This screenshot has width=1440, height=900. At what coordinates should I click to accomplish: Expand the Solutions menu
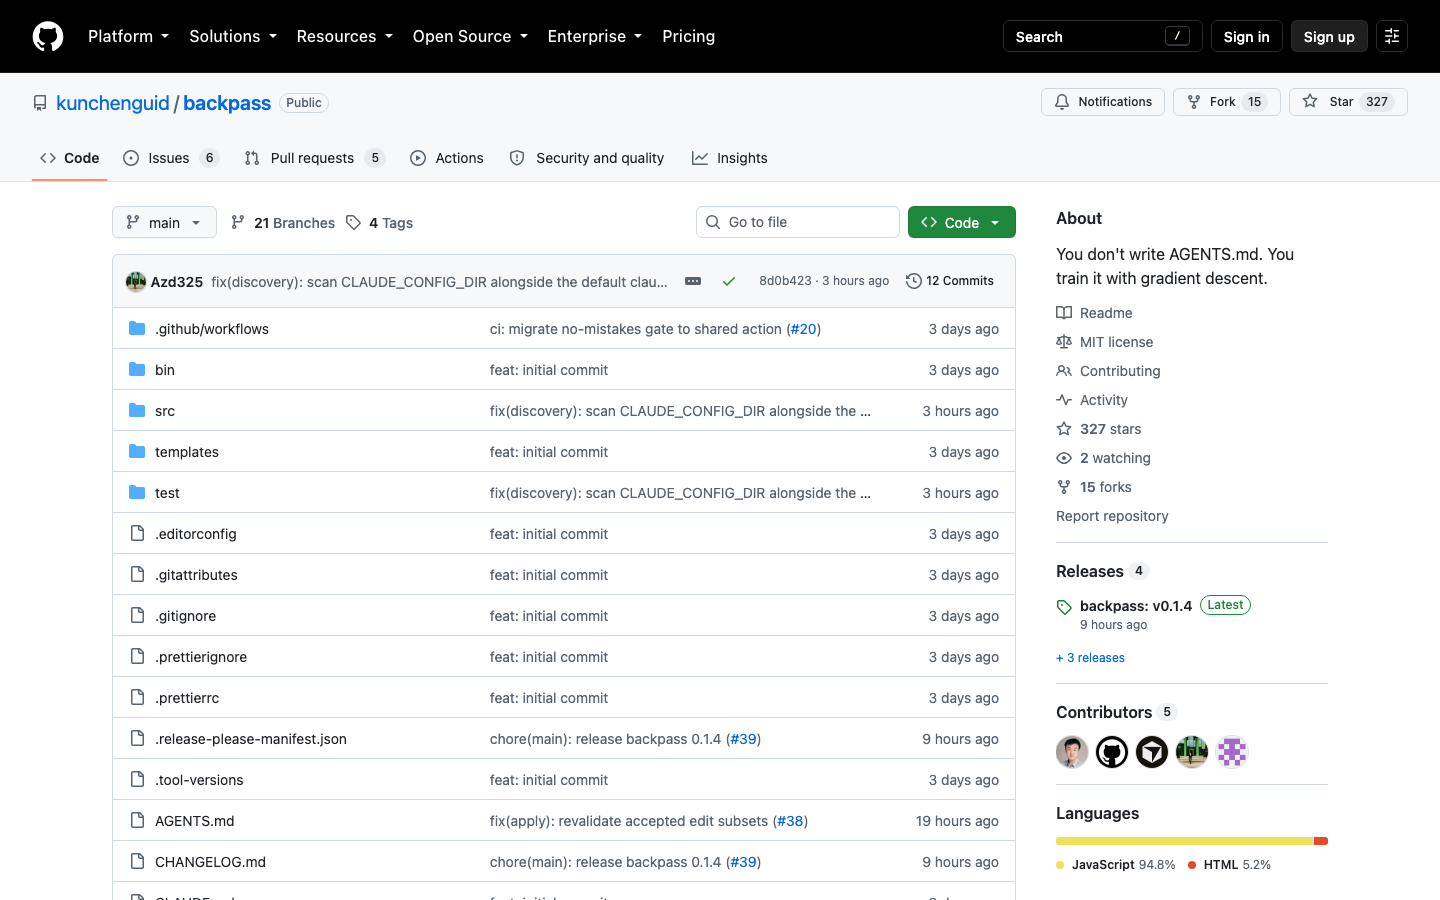(x=233, y=36)
